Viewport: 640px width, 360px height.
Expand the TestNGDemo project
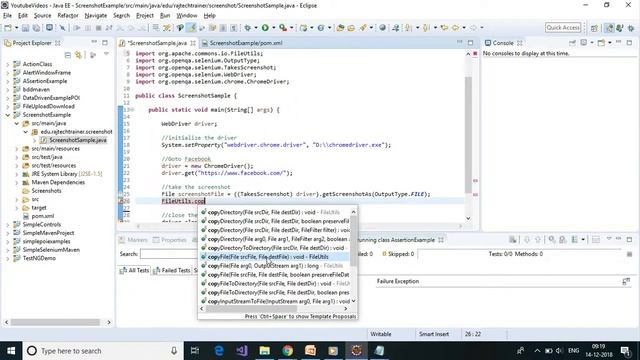[7, 258]
